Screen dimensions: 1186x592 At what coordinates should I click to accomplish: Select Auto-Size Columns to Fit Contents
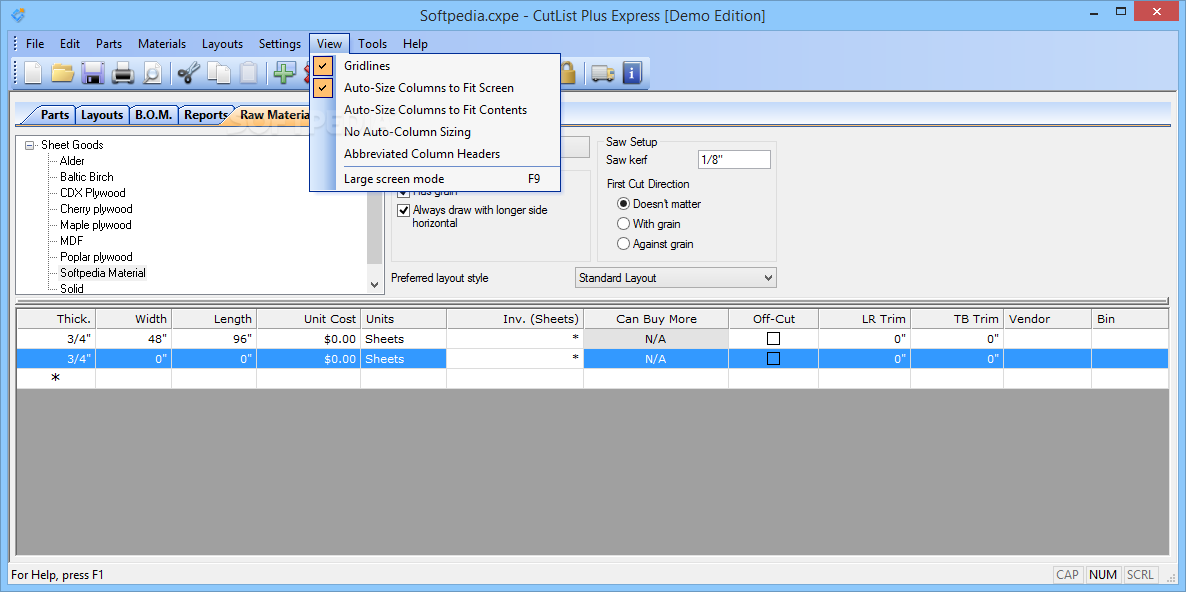click(435, 110)
